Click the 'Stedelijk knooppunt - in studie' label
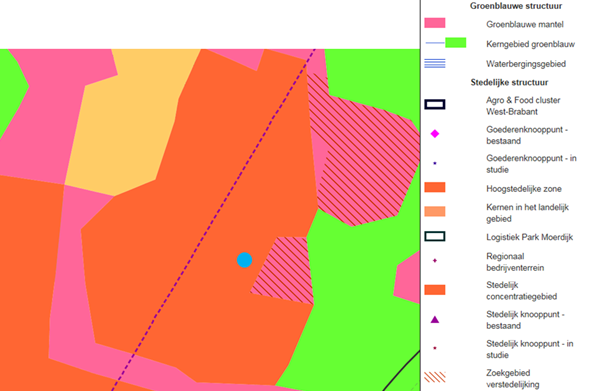Viewport: 609px width, 391px height. (530, 349)
